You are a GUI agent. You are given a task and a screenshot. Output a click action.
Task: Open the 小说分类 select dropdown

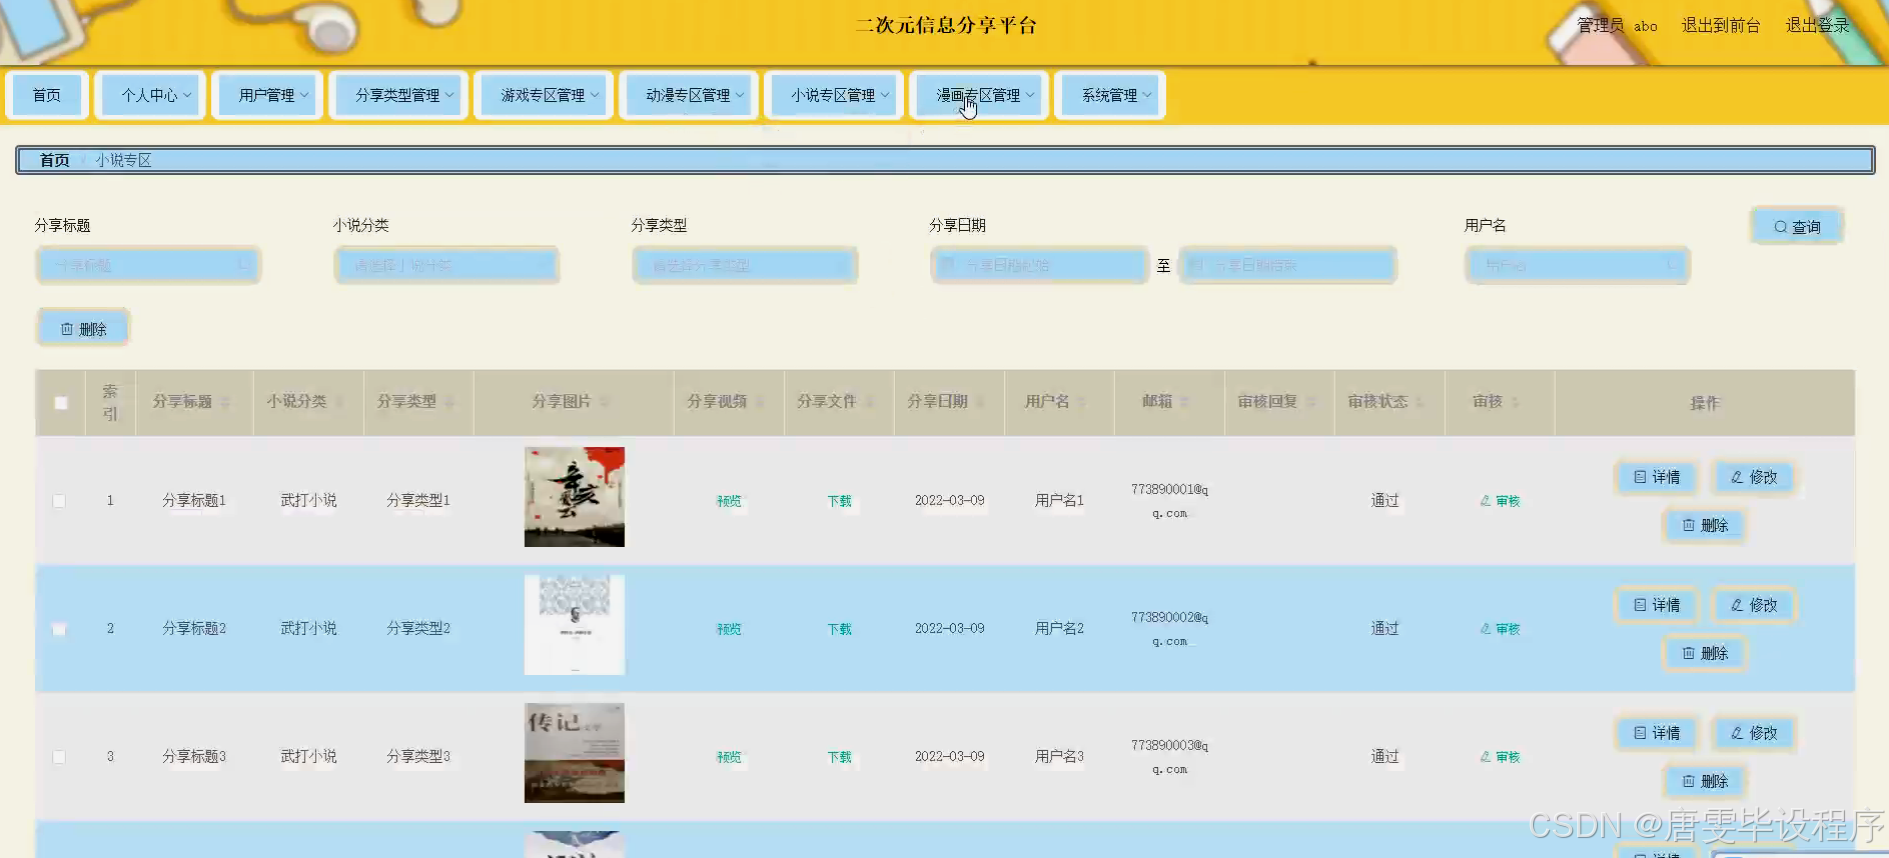[446, 265]
